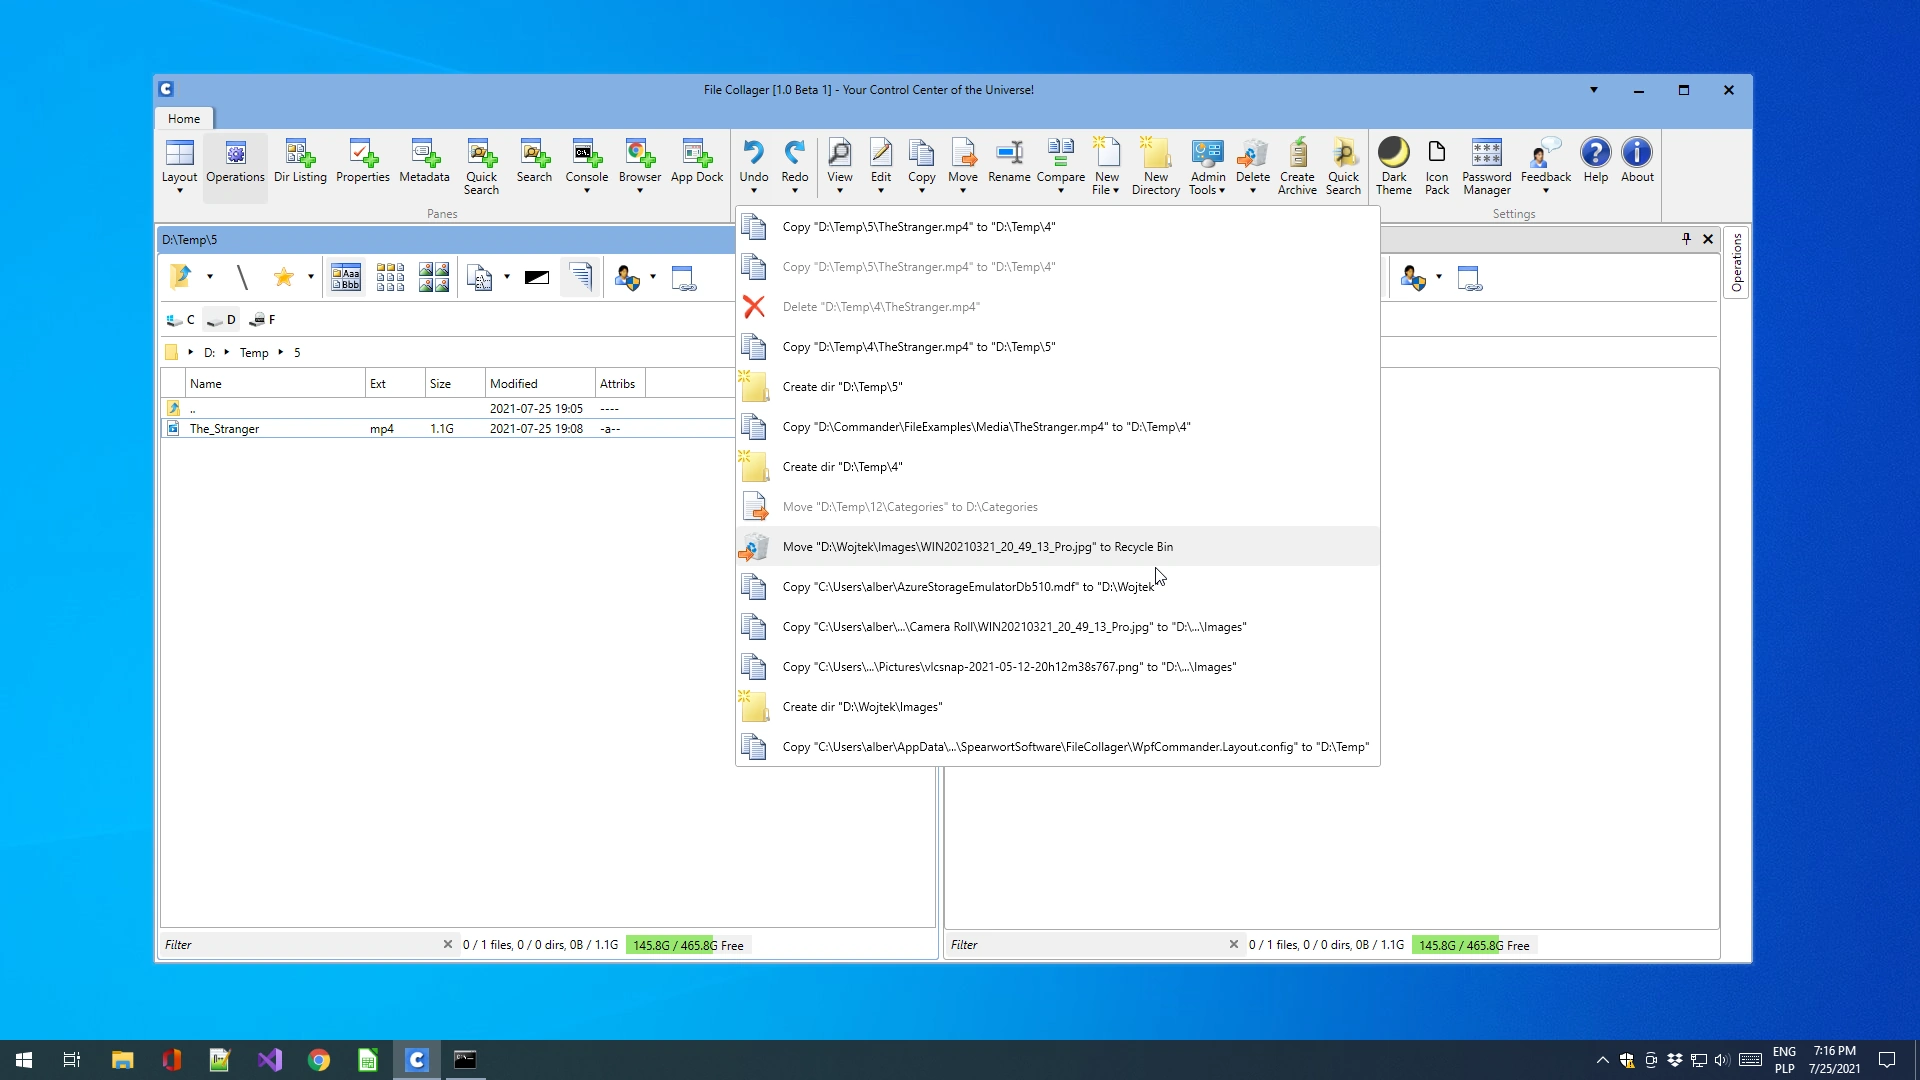This screenshot has height=1080, width=1920.
Task: Clear the left pane Filter box
Action: pyautogui.click(x=447, y=944)
